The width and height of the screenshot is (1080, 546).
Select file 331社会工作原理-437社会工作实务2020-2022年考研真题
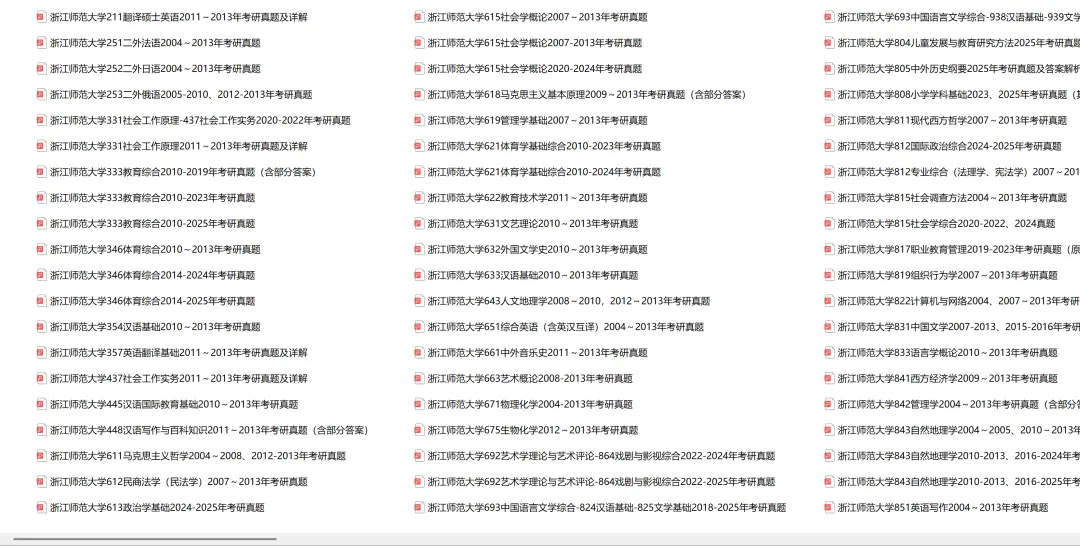(x=194, y=120)
